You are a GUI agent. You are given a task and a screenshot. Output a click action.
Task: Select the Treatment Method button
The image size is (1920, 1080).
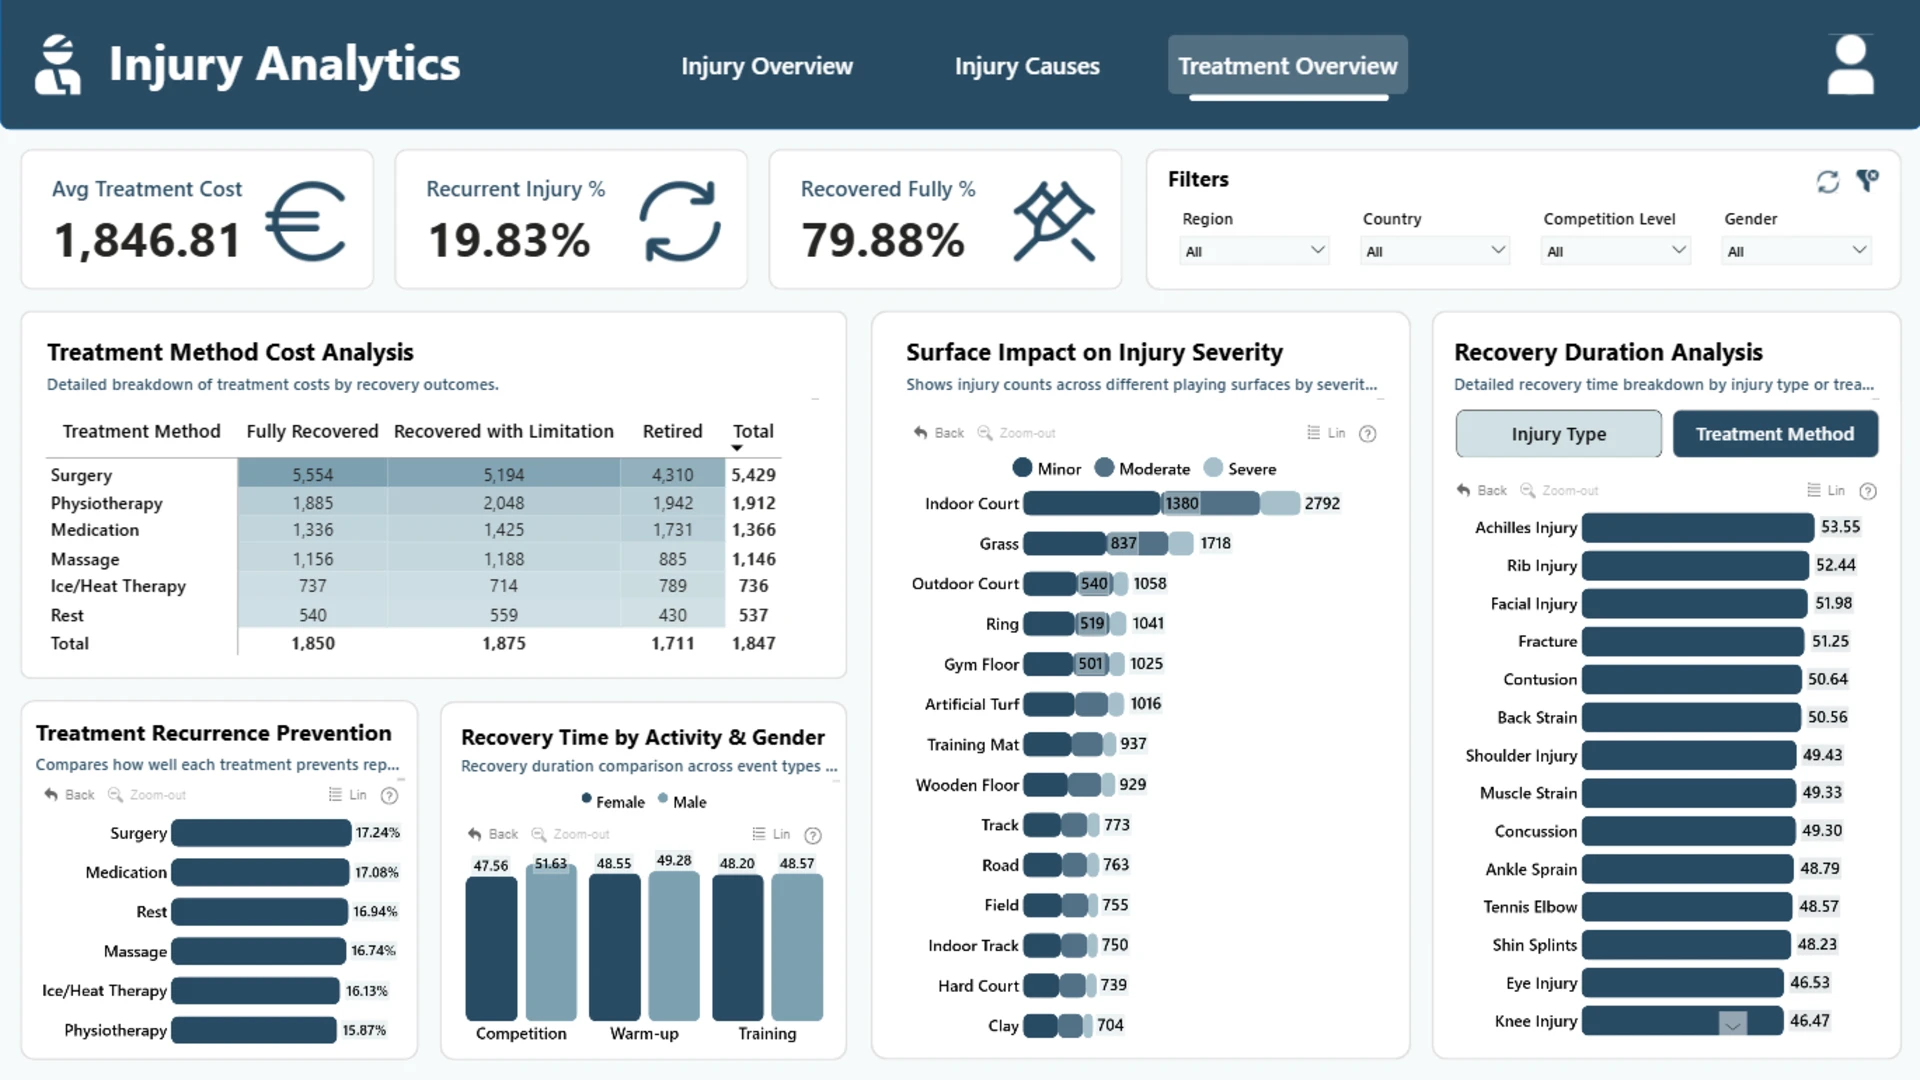1775,434
